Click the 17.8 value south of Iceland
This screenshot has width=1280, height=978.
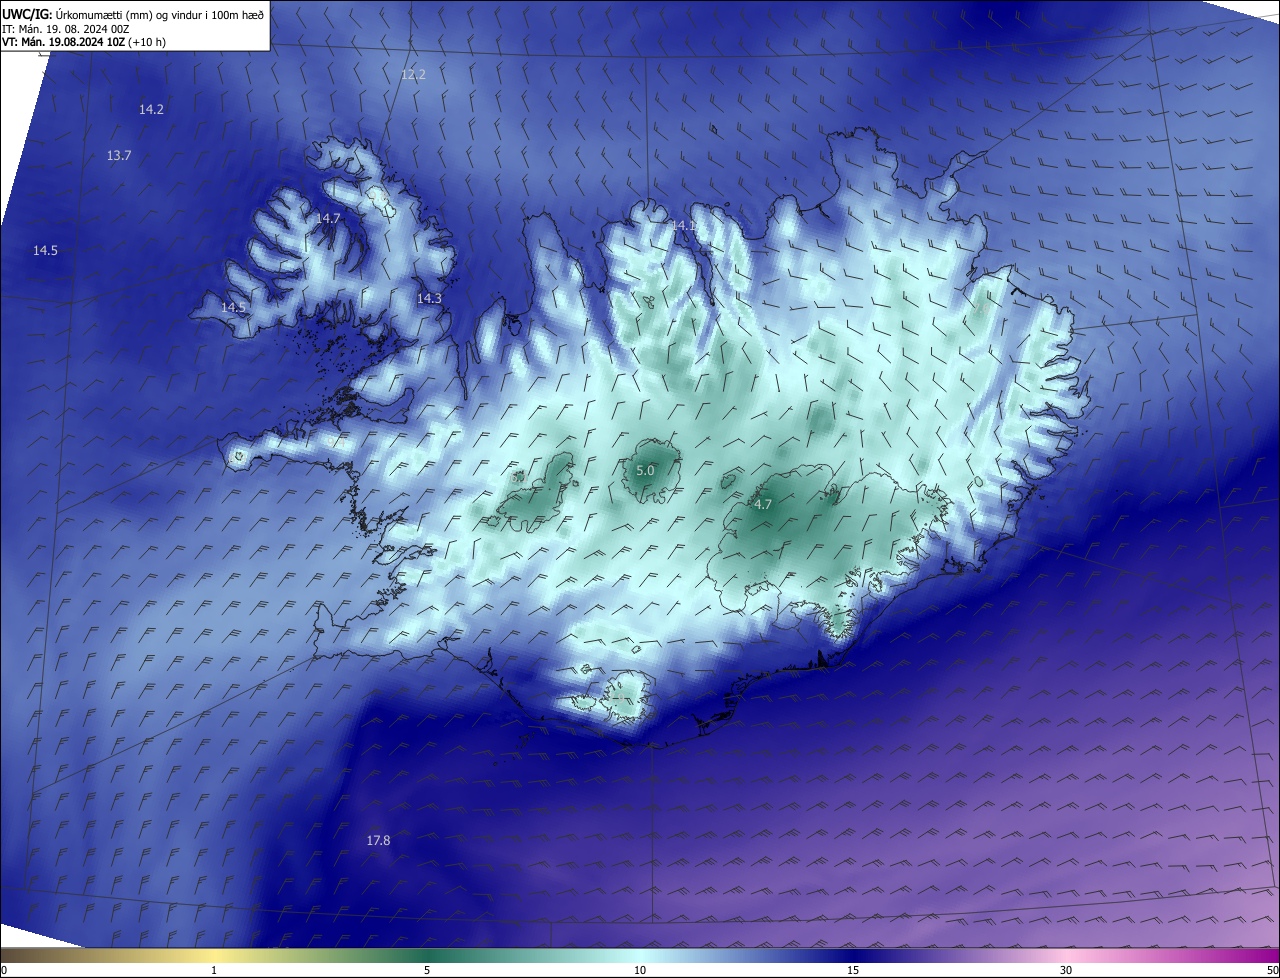(378, 841)
